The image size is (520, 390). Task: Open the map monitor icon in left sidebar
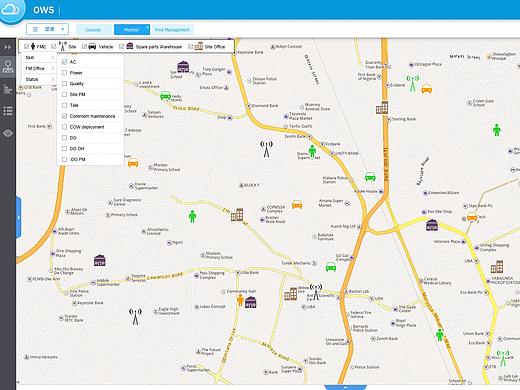tap(8, 67)
